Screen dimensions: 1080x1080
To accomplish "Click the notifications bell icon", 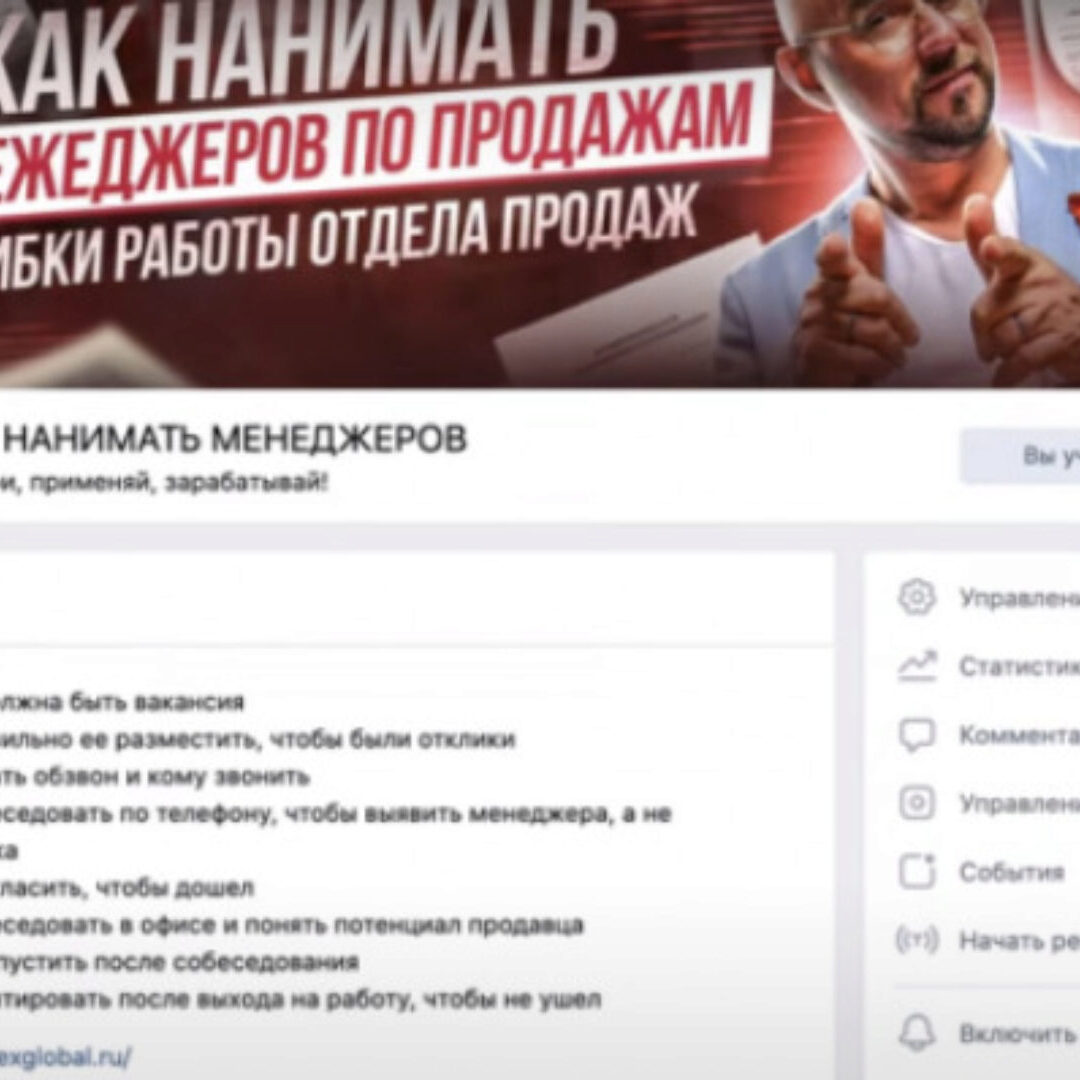I will 917,1033.
